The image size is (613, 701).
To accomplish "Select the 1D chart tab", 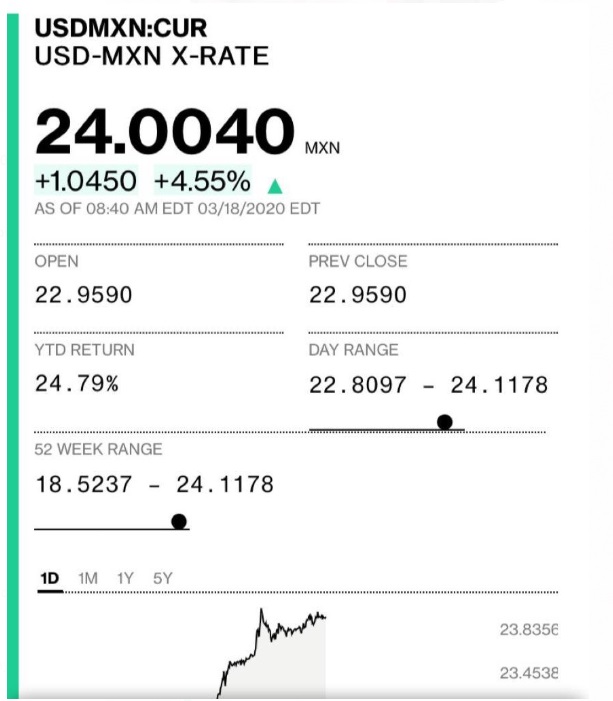I will point(50,579).
